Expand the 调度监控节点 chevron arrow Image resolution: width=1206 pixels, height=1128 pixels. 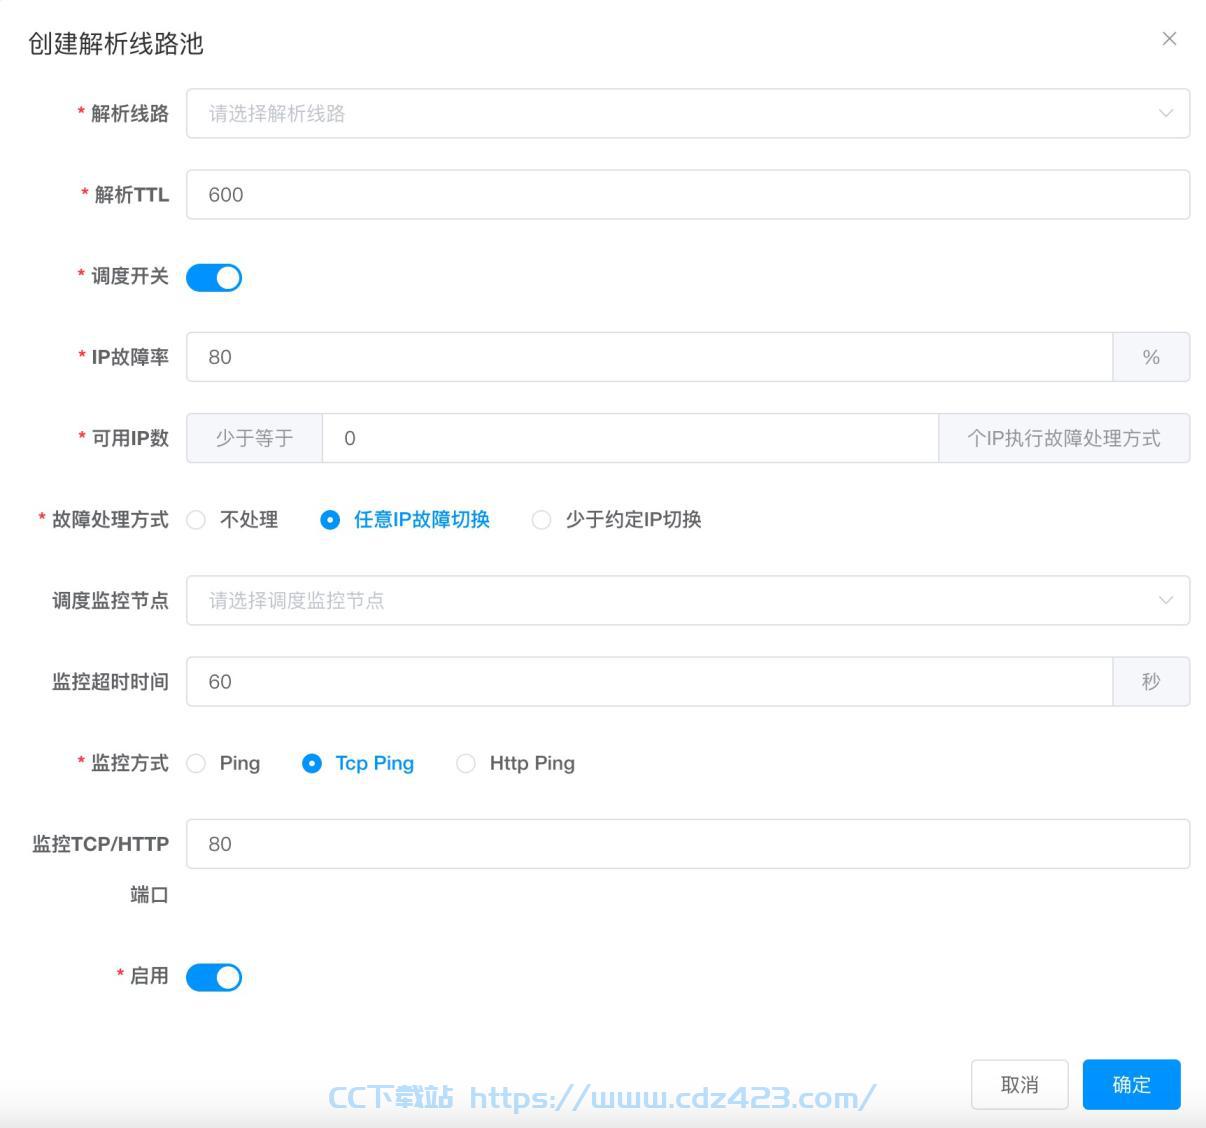(1165, 600)
